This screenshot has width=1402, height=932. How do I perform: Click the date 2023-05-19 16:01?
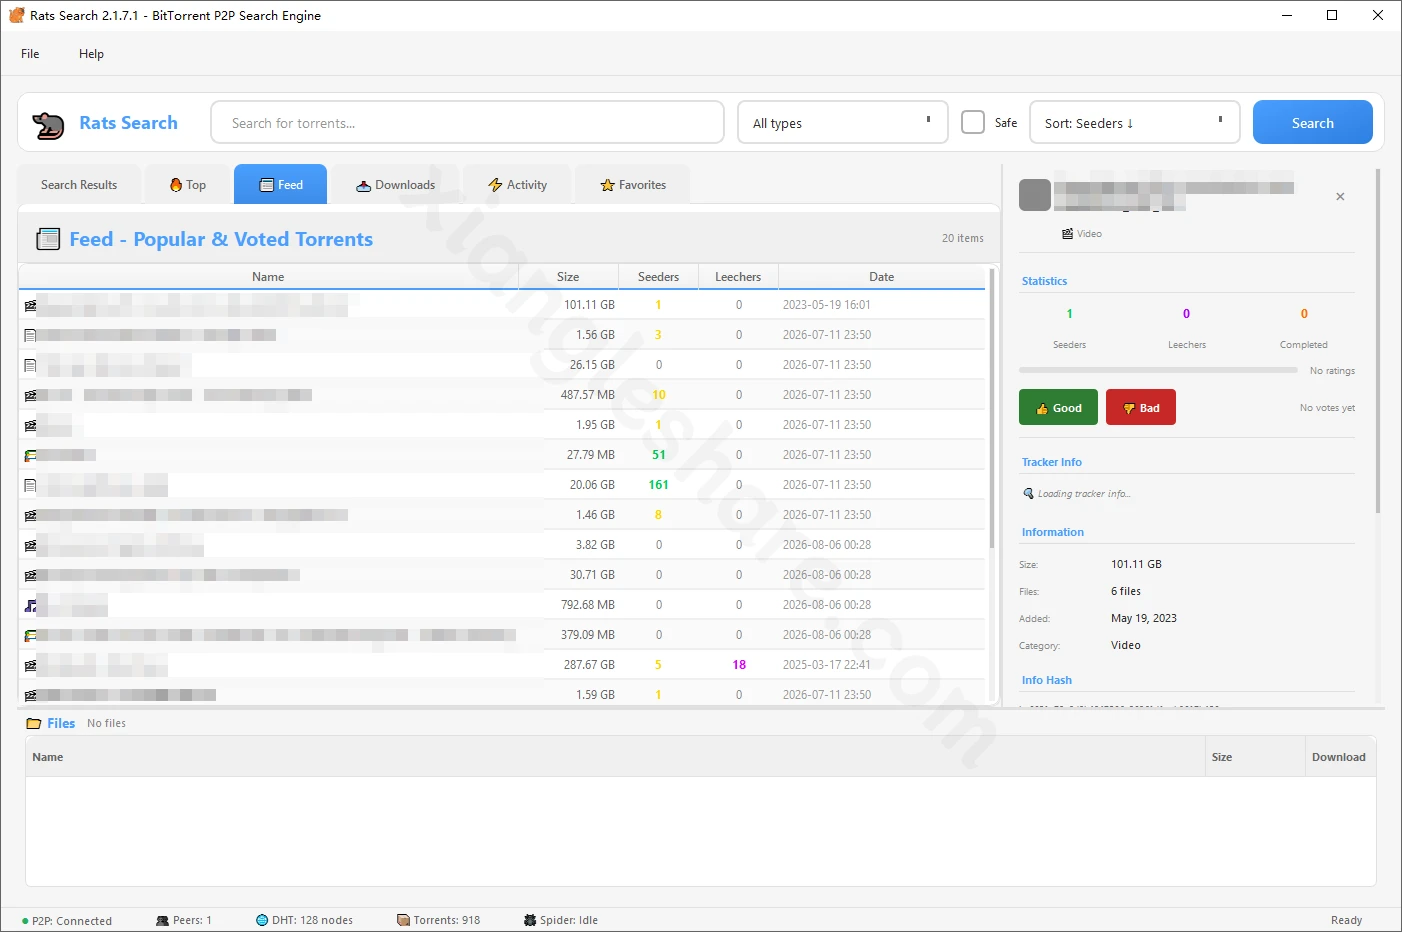pyautogui.click(x=826, y=305)
